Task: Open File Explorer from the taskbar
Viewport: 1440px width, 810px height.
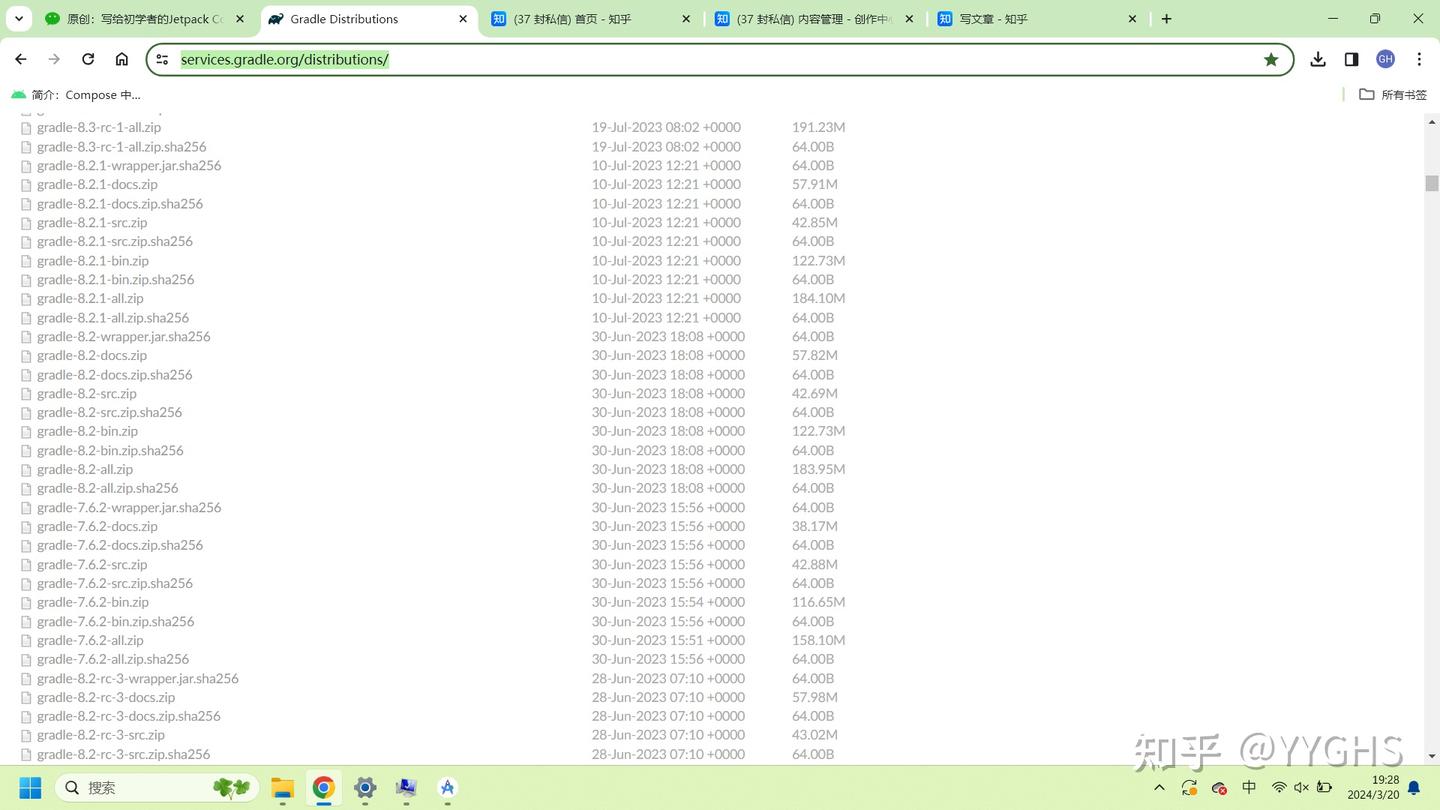Action: (282, 788)
